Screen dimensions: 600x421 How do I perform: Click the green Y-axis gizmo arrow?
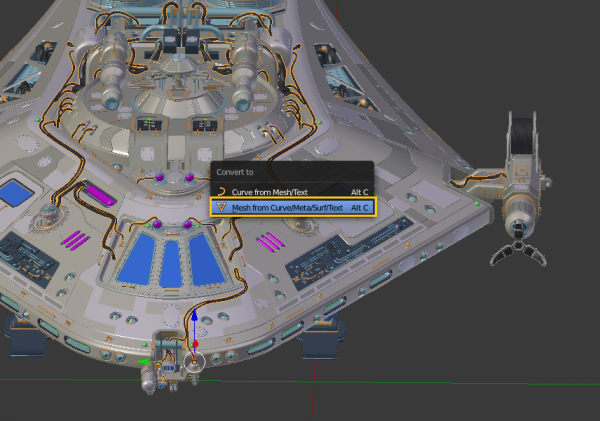coord(143,362)
